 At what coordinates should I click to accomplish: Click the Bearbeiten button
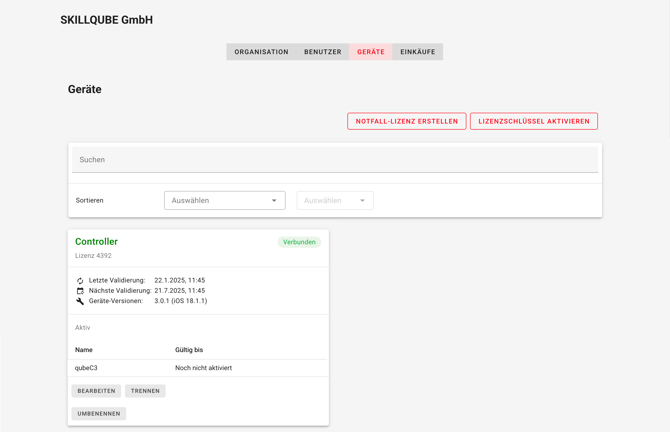coord(96,391)
